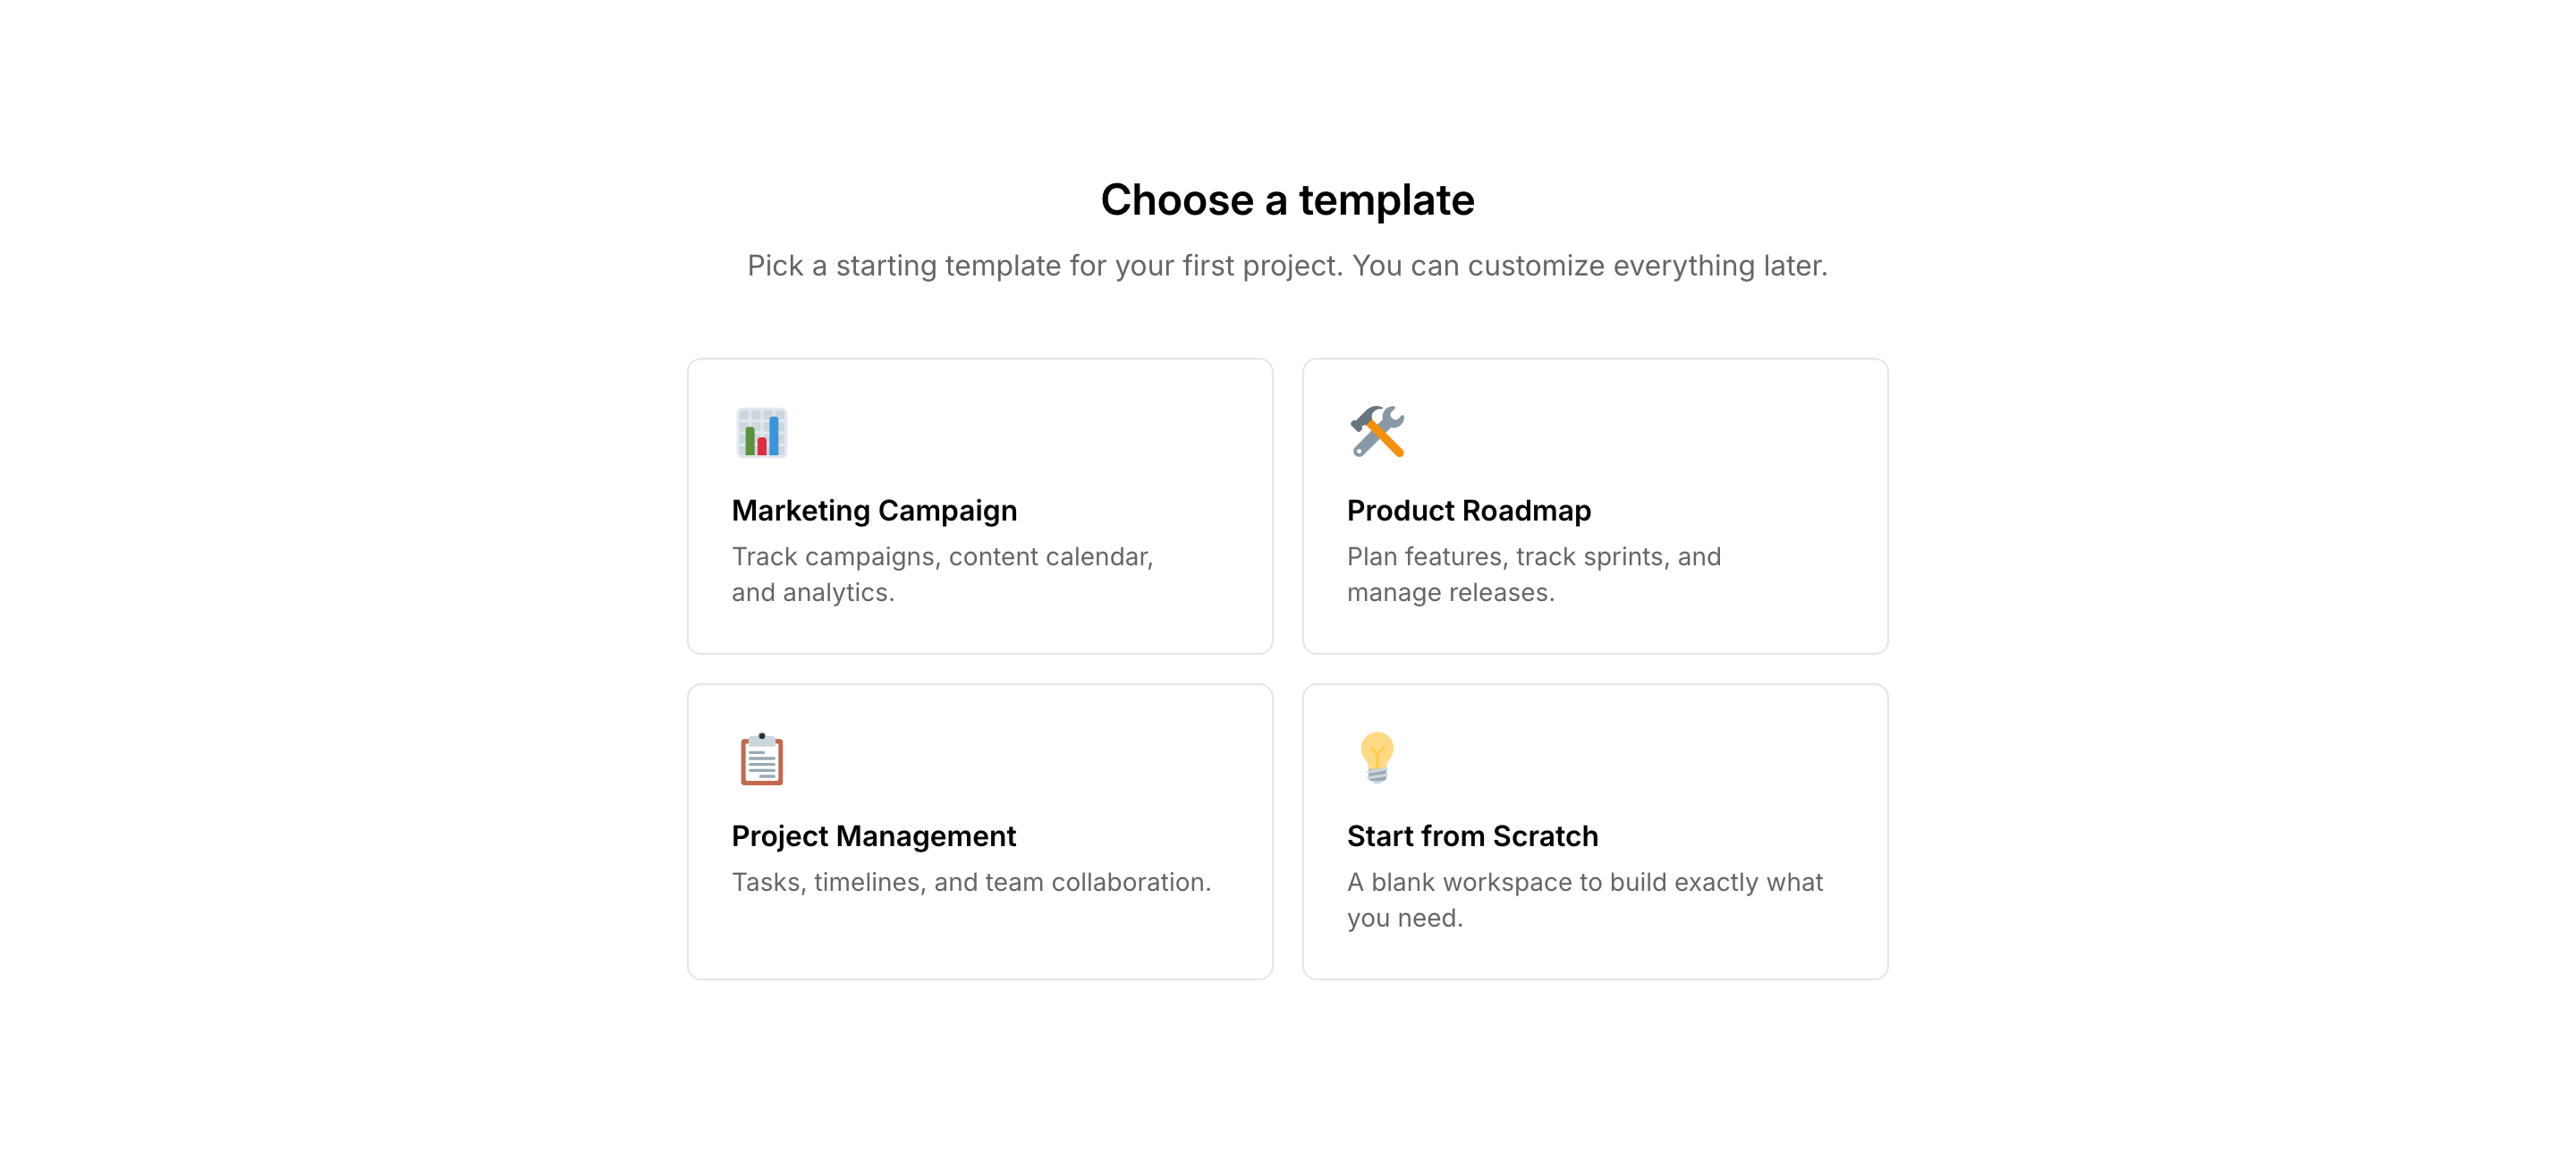2576x1152 pixels.
Task: Click the "Pick a starting template" subtitle
Action: 1287,266
